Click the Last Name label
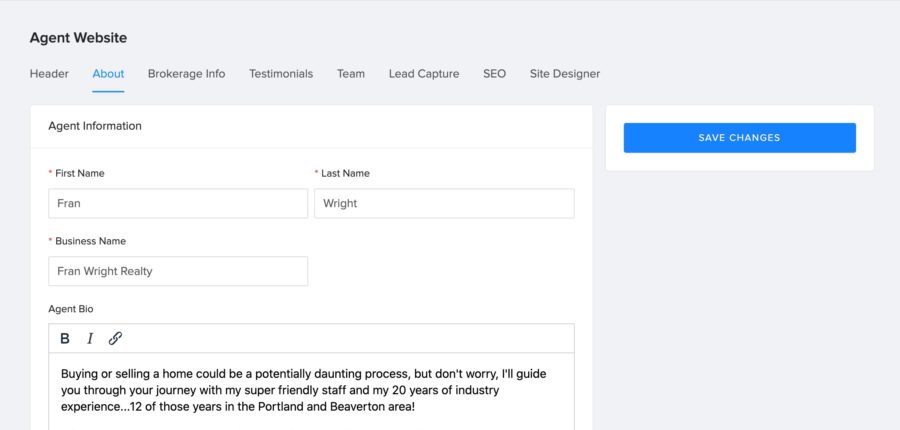900x430 pixels. (345, 173)
